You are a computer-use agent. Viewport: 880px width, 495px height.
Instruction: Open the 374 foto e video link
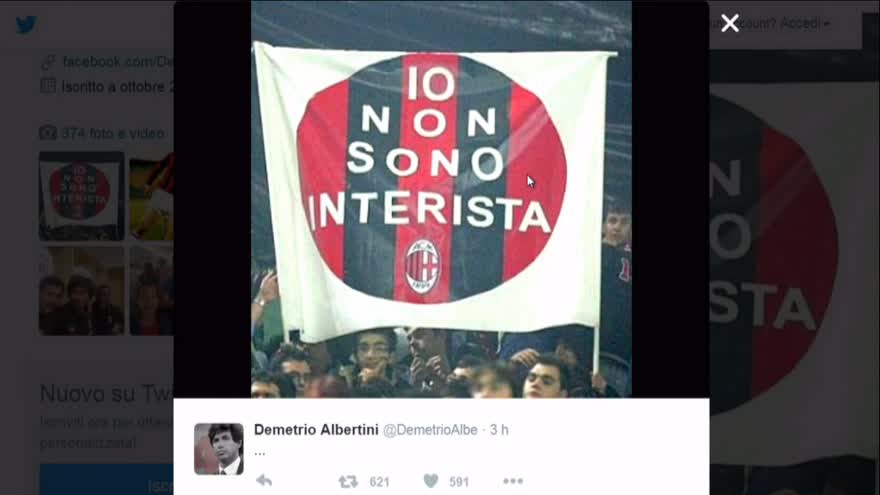(x=113, y=134)
